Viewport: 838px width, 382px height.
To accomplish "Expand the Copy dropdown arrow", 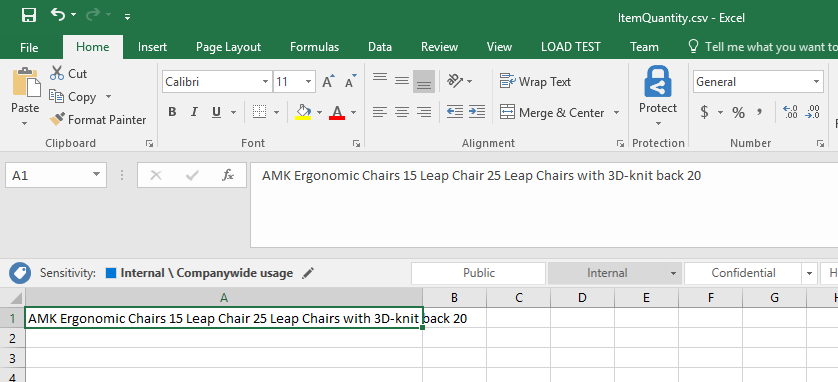I will [x=108, y=97].
